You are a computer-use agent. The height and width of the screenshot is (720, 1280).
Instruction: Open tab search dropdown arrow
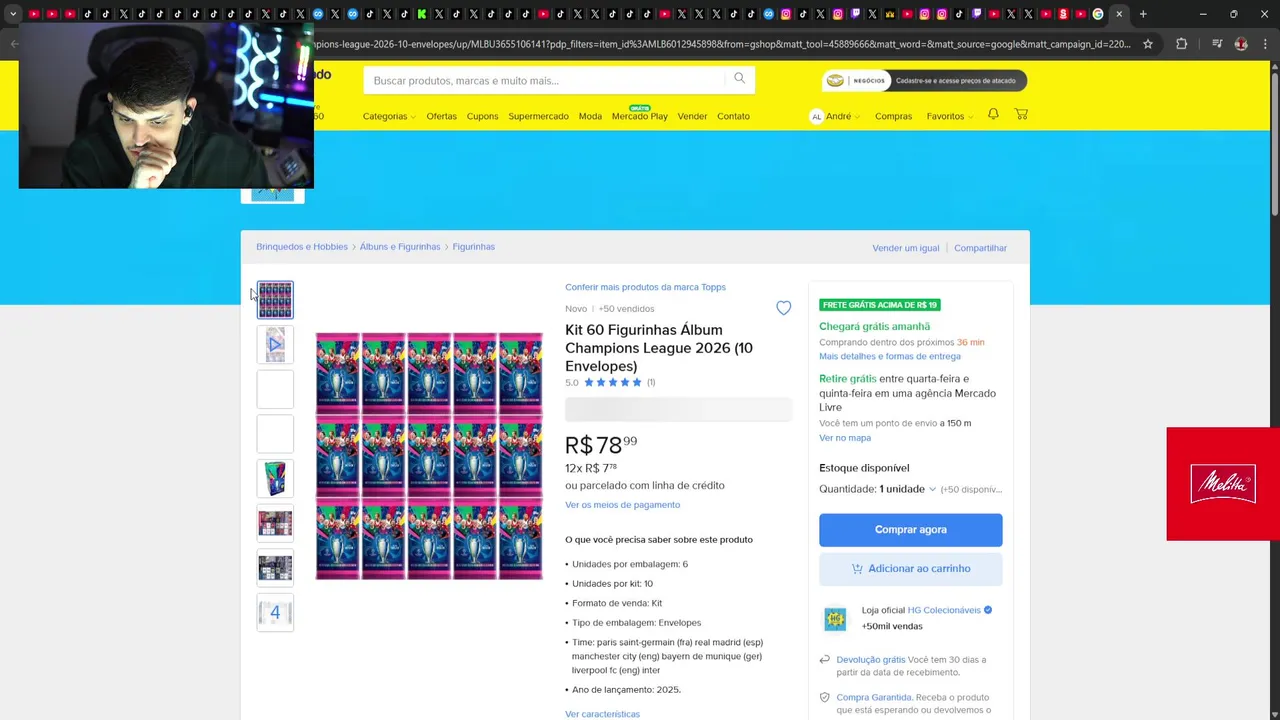pyautogui.click(x=13, y=14)
